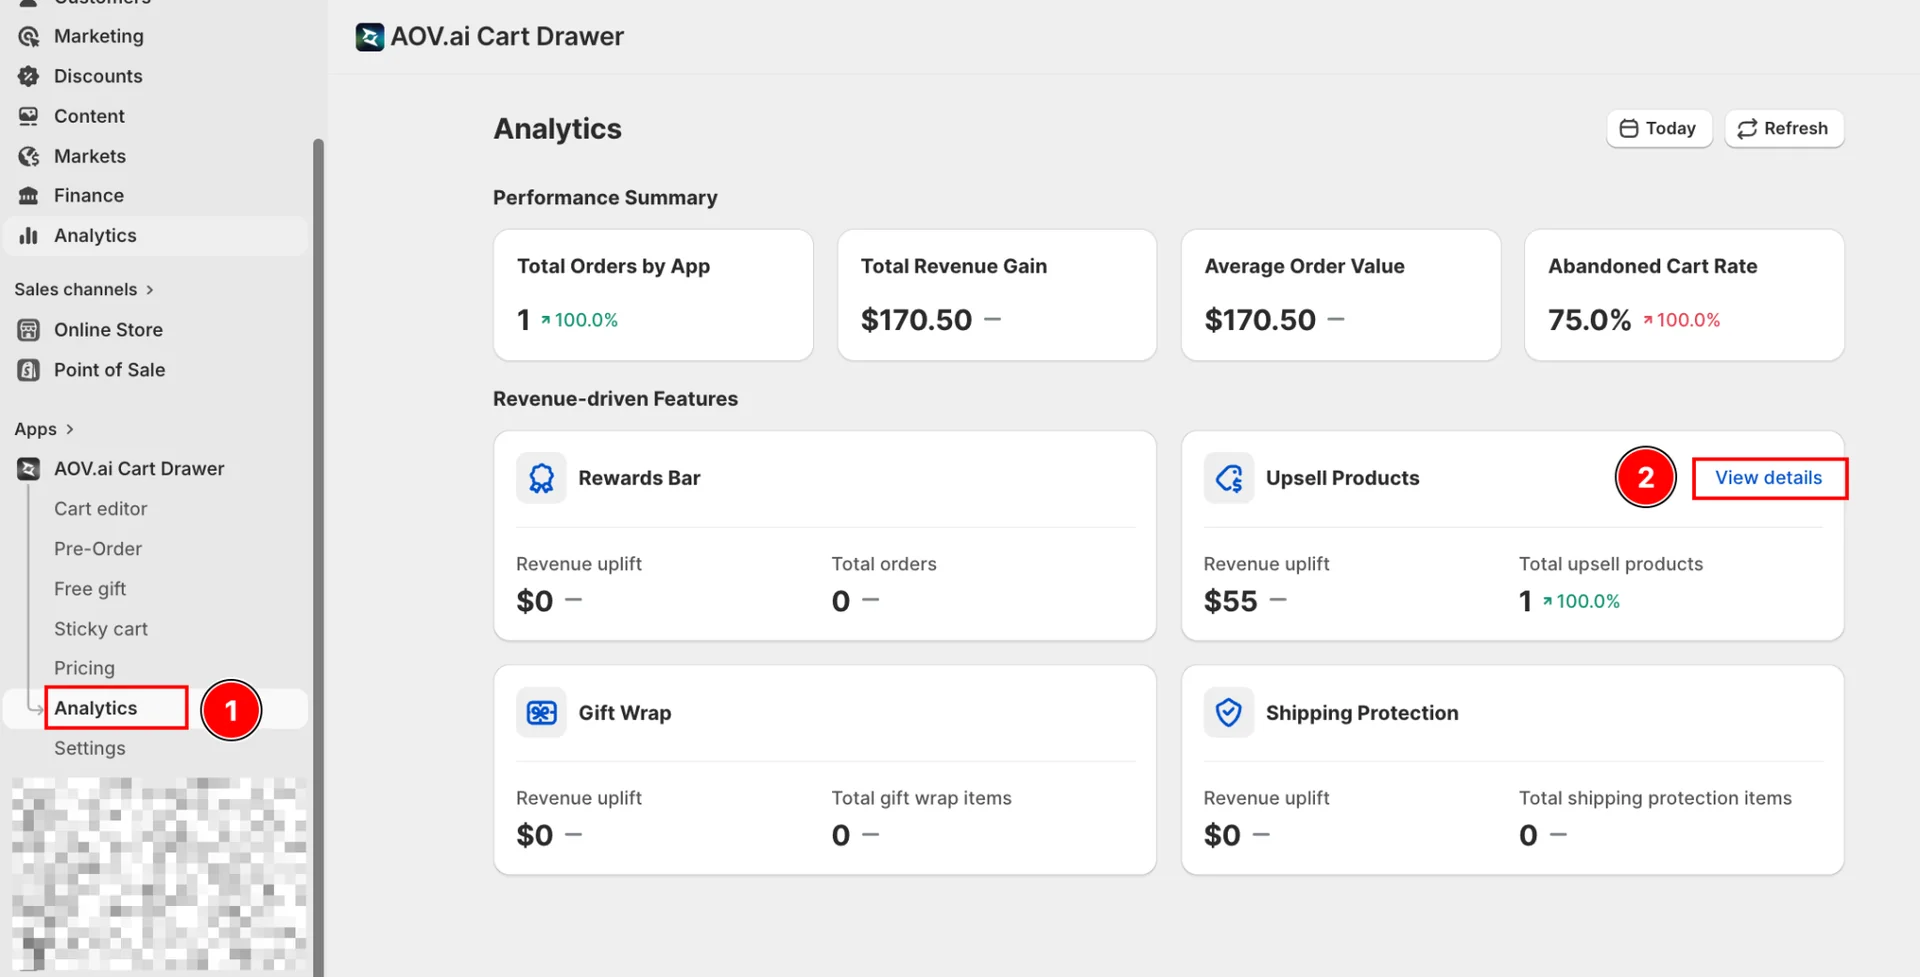
Task: Open the Today date range picker
Action: 1659,129
